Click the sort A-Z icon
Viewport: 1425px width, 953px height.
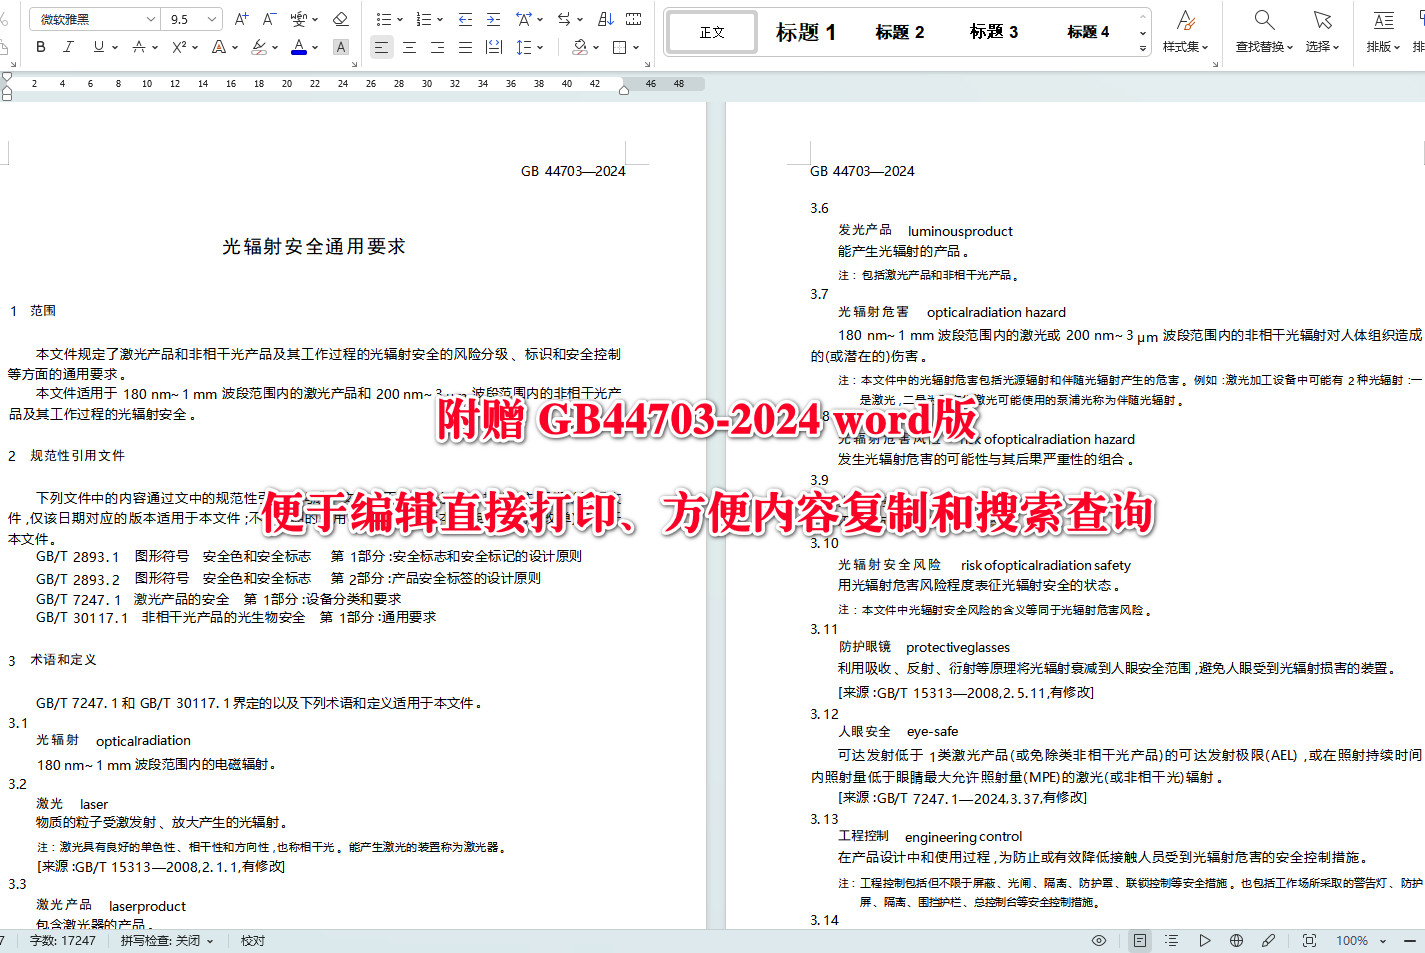[605, 19]
